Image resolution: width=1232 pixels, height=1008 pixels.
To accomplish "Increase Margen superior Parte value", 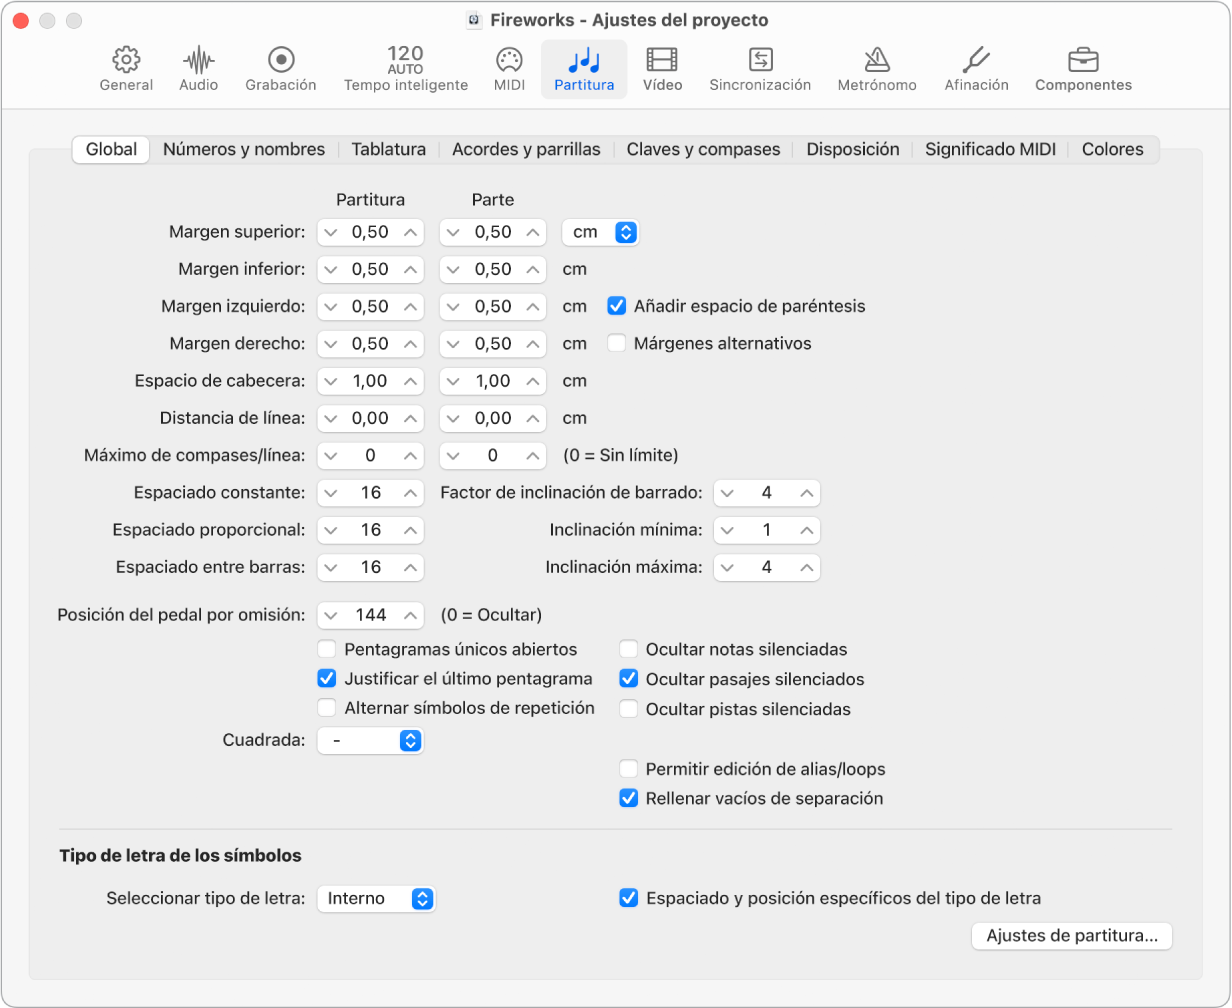I will click(x=532, y=232).
